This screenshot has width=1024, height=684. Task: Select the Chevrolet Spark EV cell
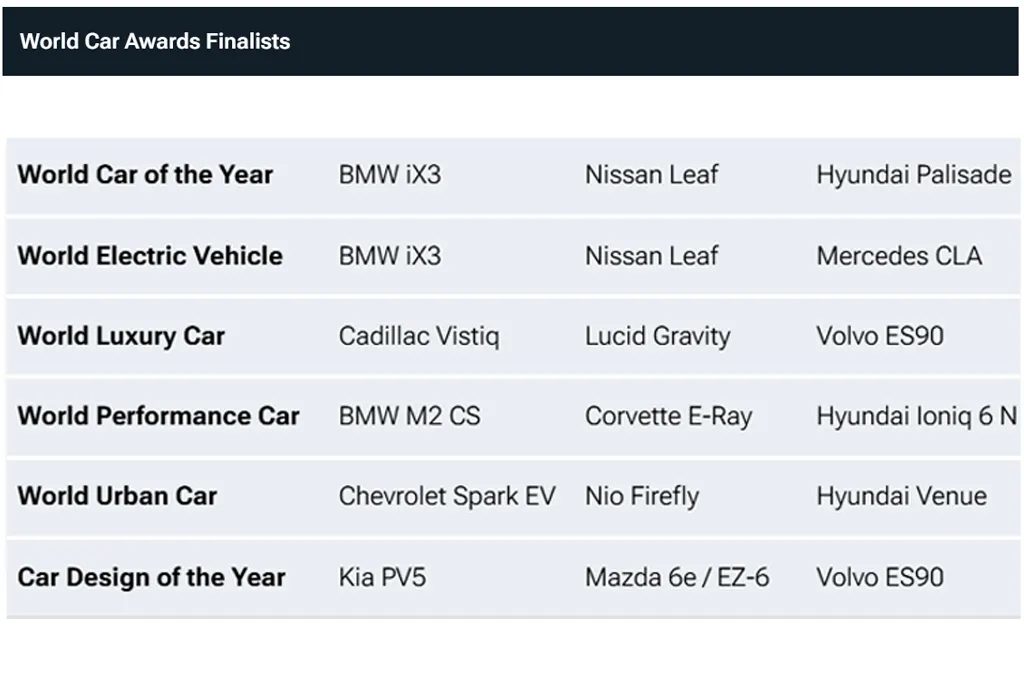[x=446, y=496]
